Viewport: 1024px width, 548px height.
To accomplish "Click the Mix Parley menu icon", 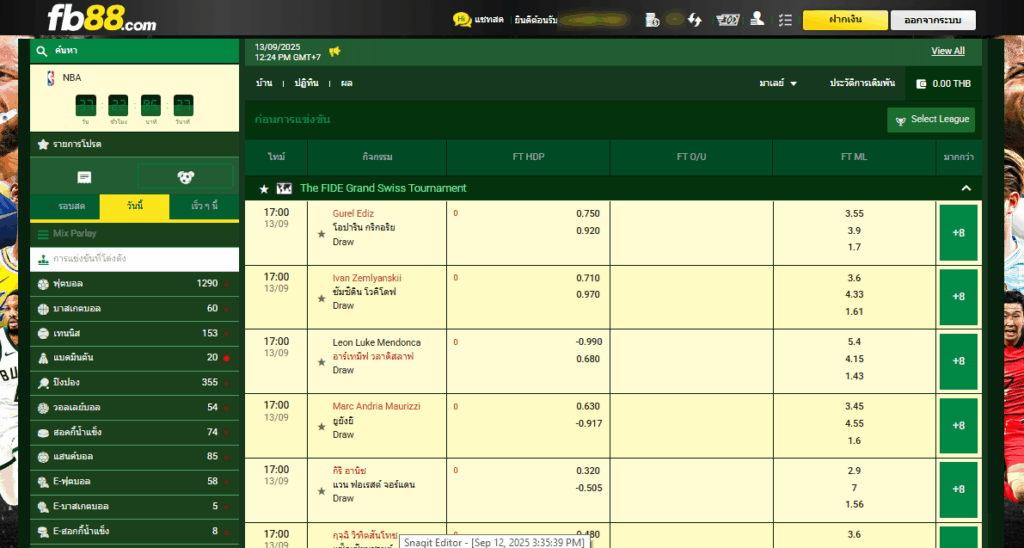I will tap(43, 234).
